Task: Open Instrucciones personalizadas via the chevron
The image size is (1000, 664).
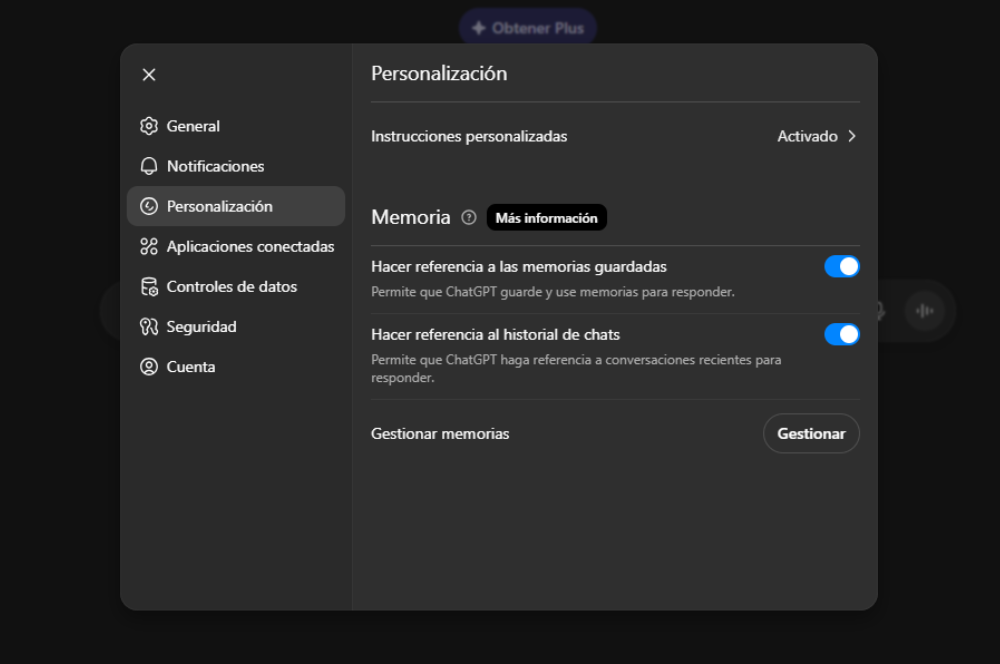Action: tap(851, 136)
